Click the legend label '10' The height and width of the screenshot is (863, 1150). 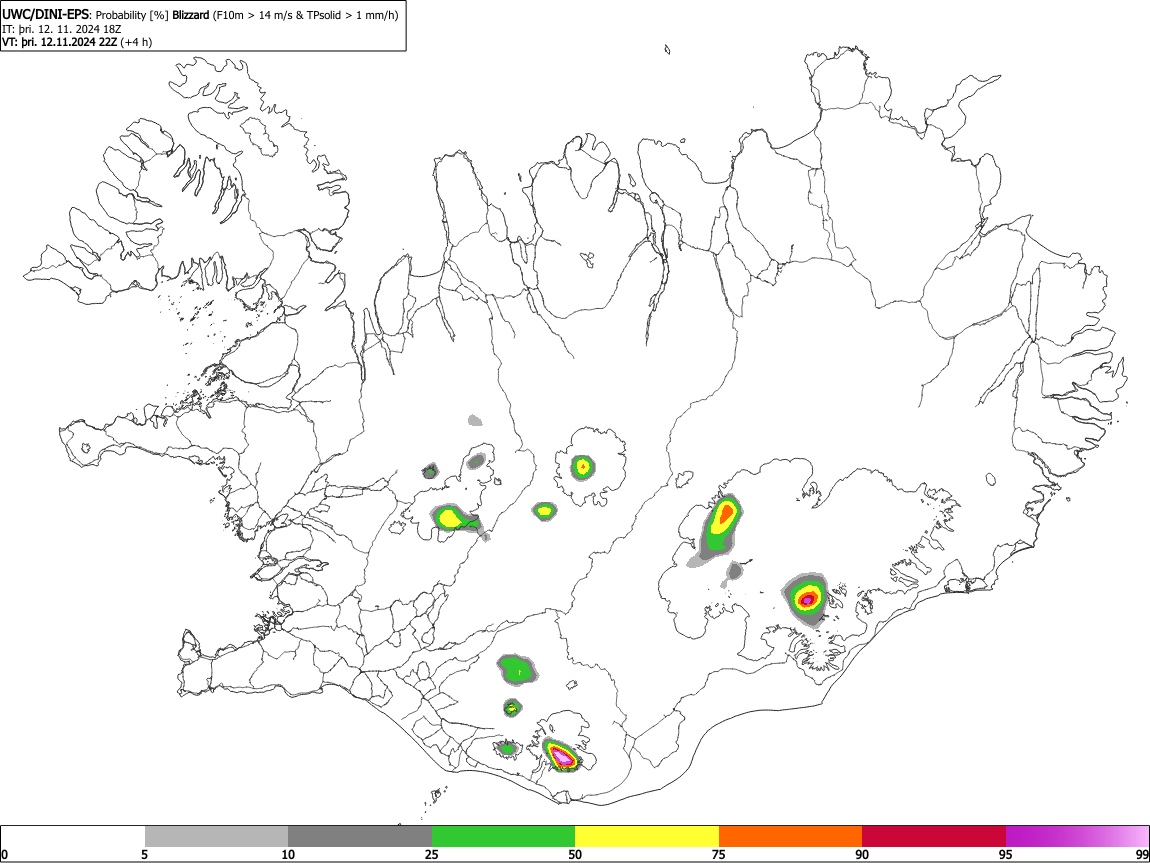point(288,854)
